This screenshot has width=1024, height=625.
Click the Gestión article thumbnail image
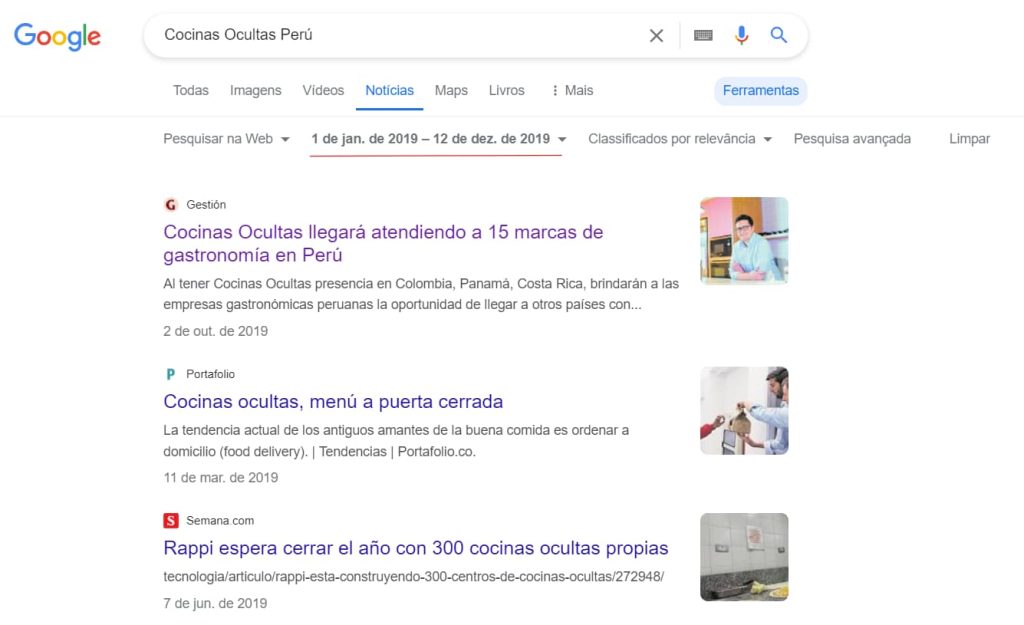[x=744, y=240]
